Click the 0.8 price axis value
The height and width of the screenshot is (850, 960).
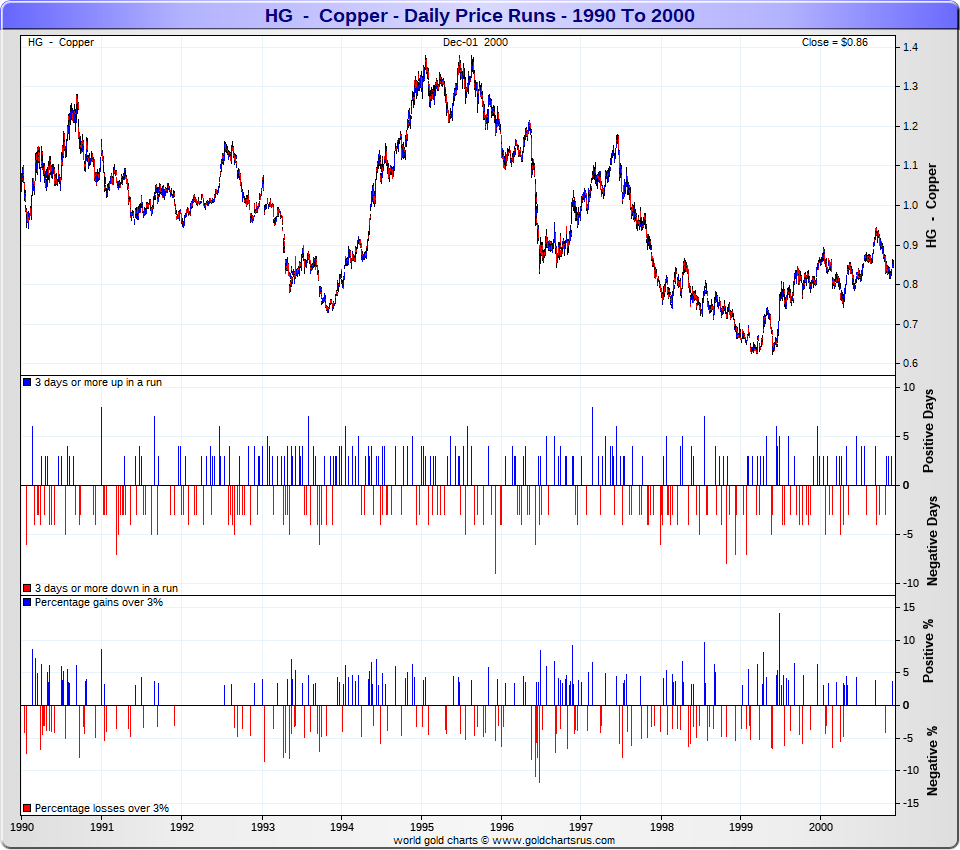[x=910, y=284]
